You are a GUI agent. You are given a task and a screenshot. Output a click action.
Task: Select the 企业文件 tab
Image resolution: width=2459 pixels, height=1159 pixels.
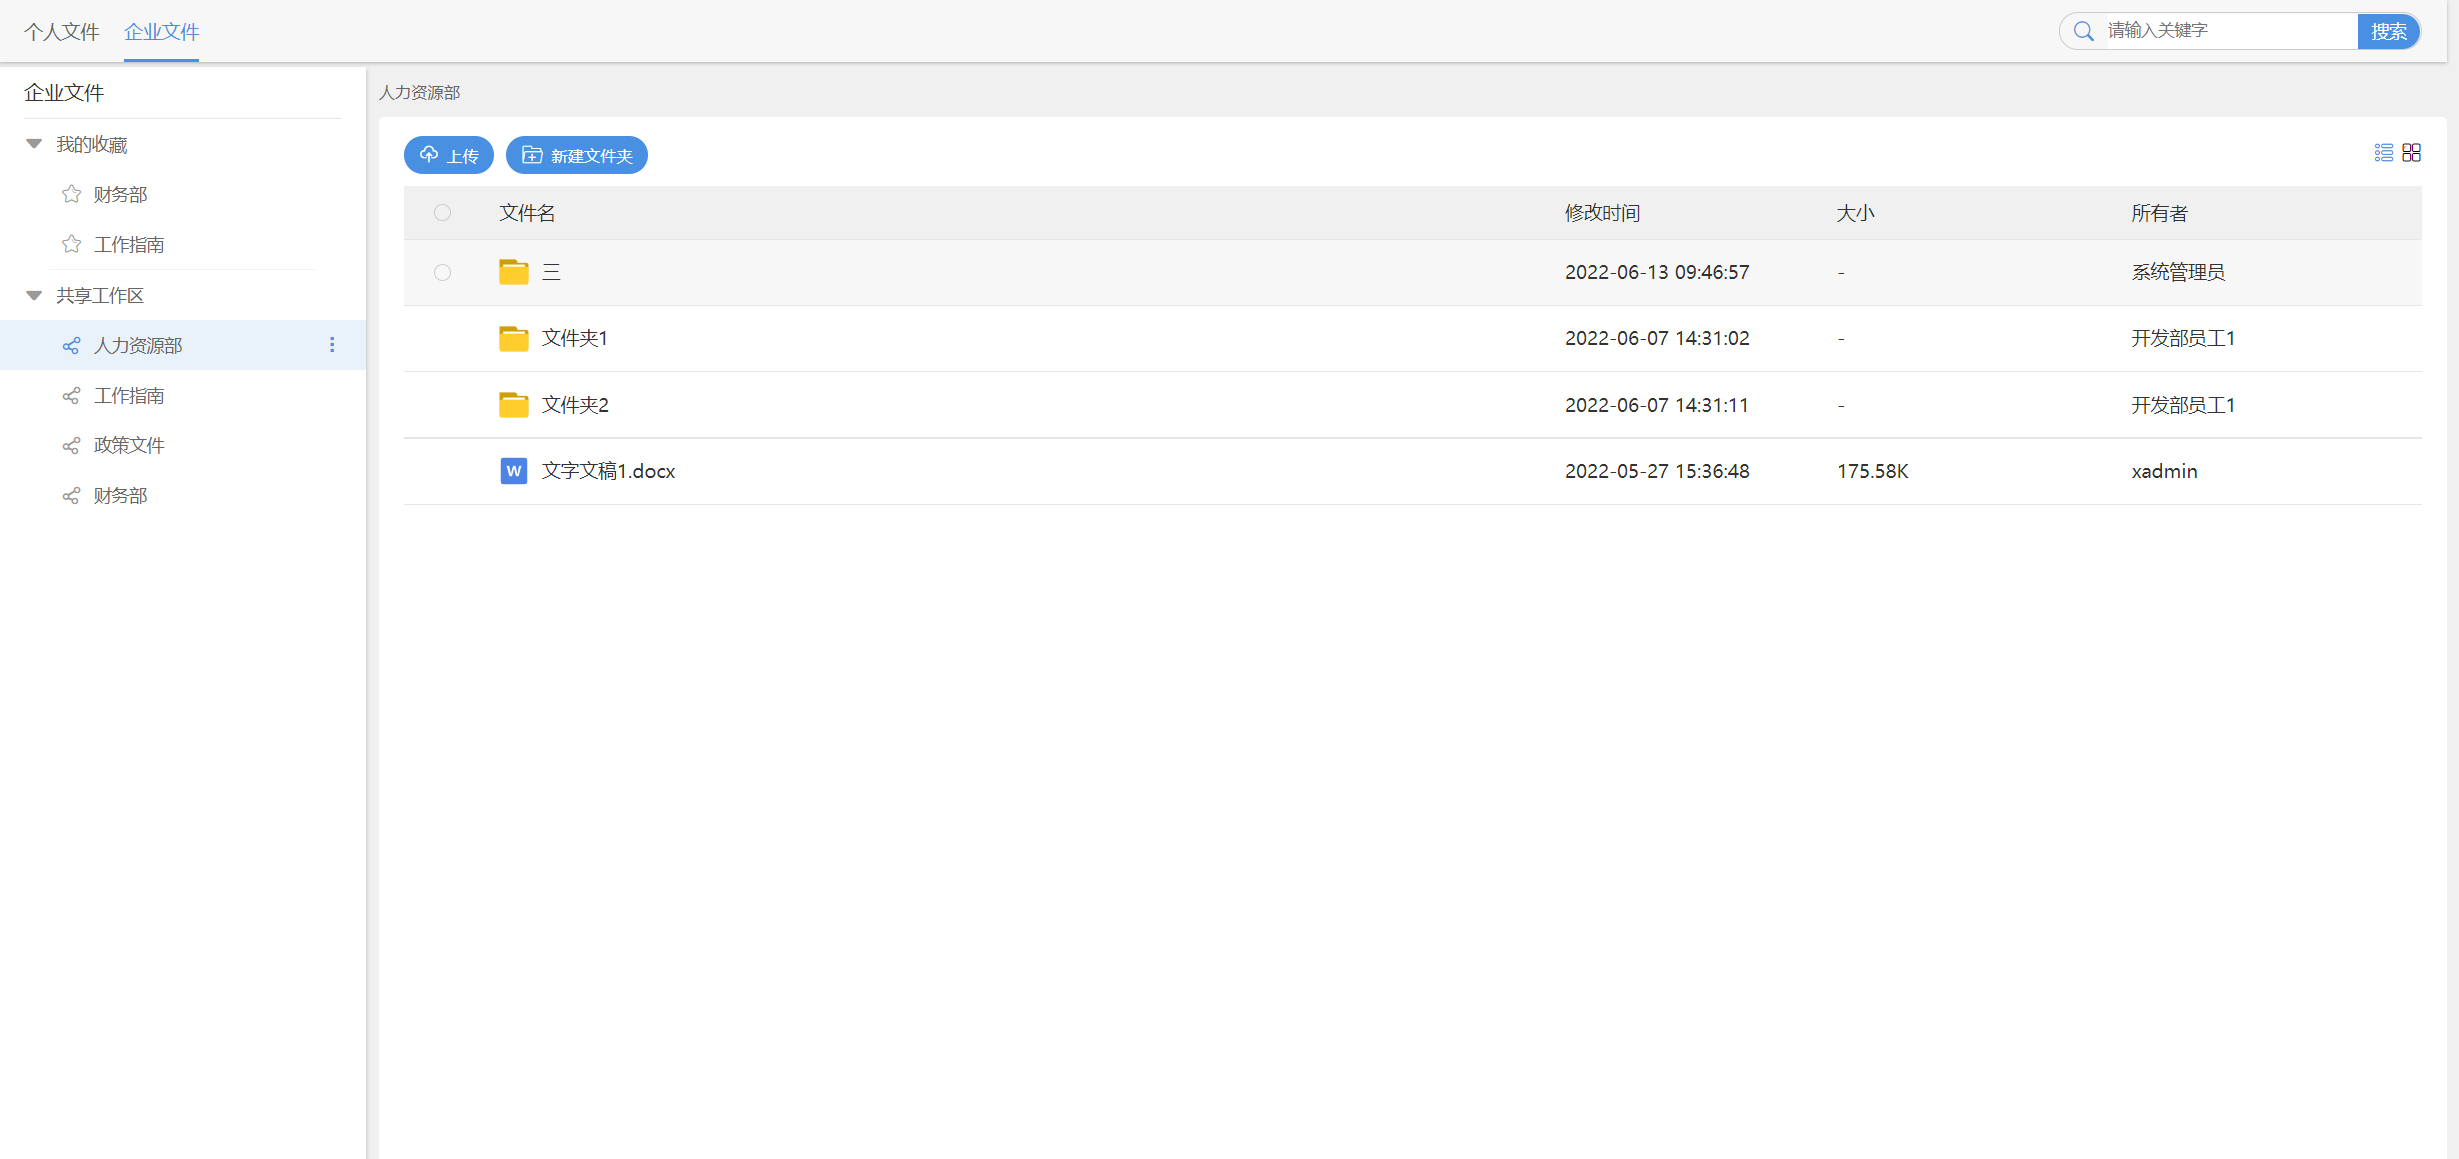161,32
